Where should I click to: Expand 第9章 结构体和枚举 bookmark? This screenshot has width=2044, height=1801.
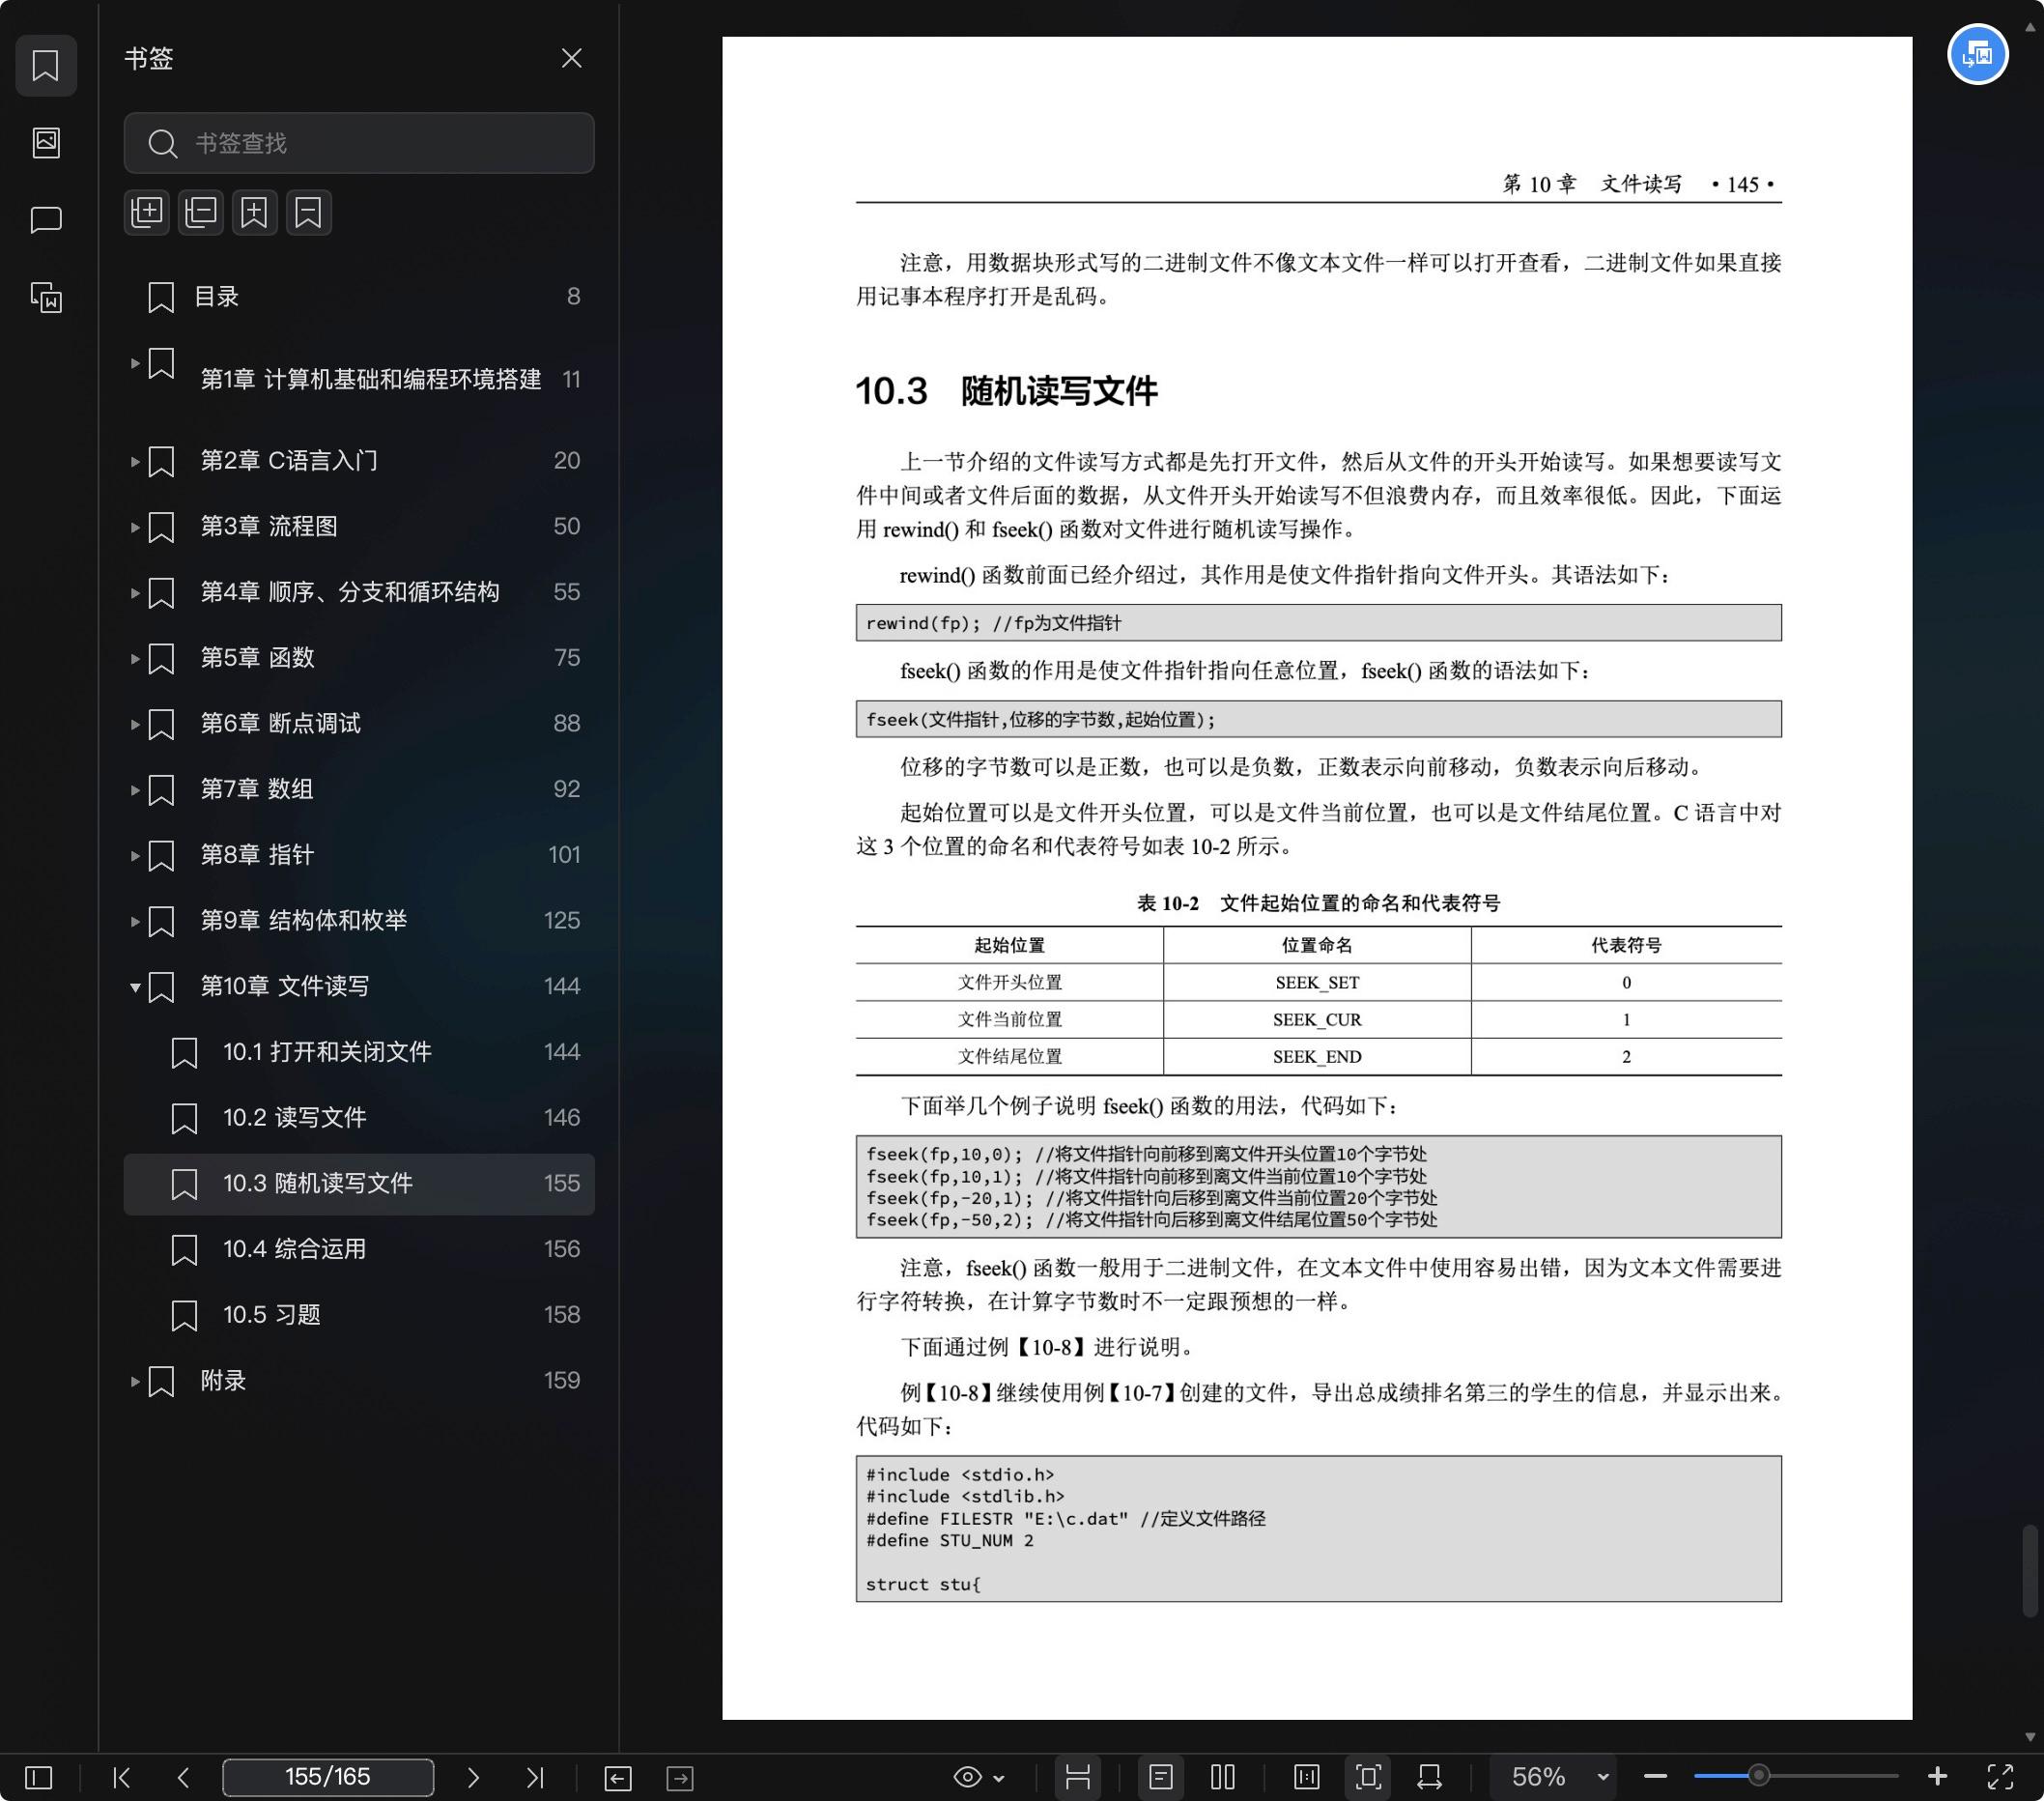[x=134, y=921]
